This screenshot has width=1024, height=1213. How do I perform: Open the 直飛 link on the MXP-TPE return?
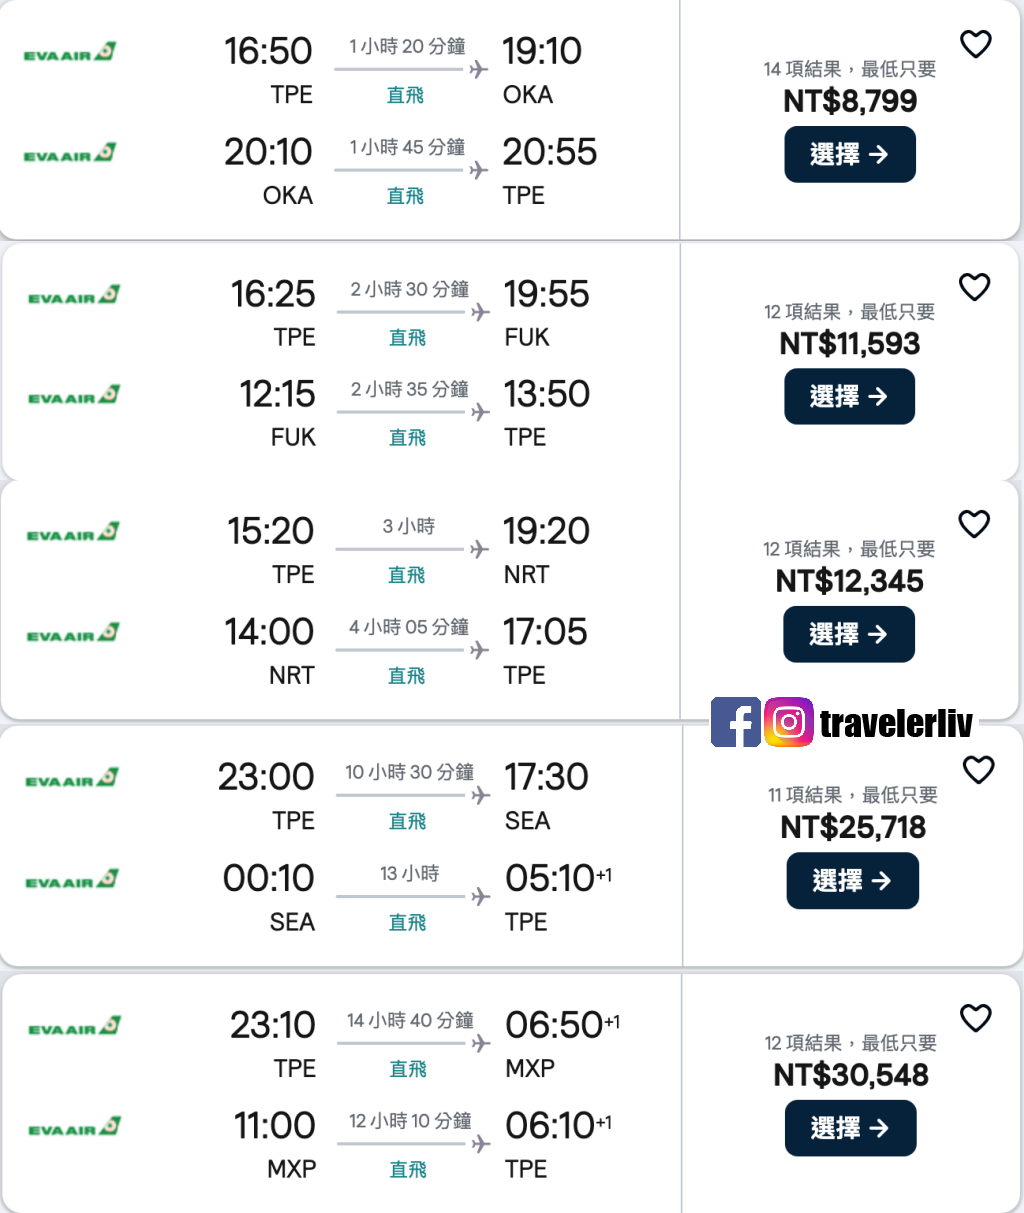pos(407,1169)
